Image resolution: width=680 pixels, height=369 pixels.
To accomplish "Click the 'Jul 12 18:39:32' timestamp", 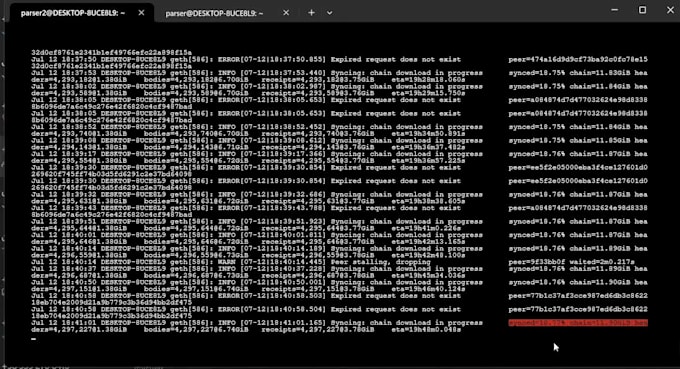I will click(64, 194).
